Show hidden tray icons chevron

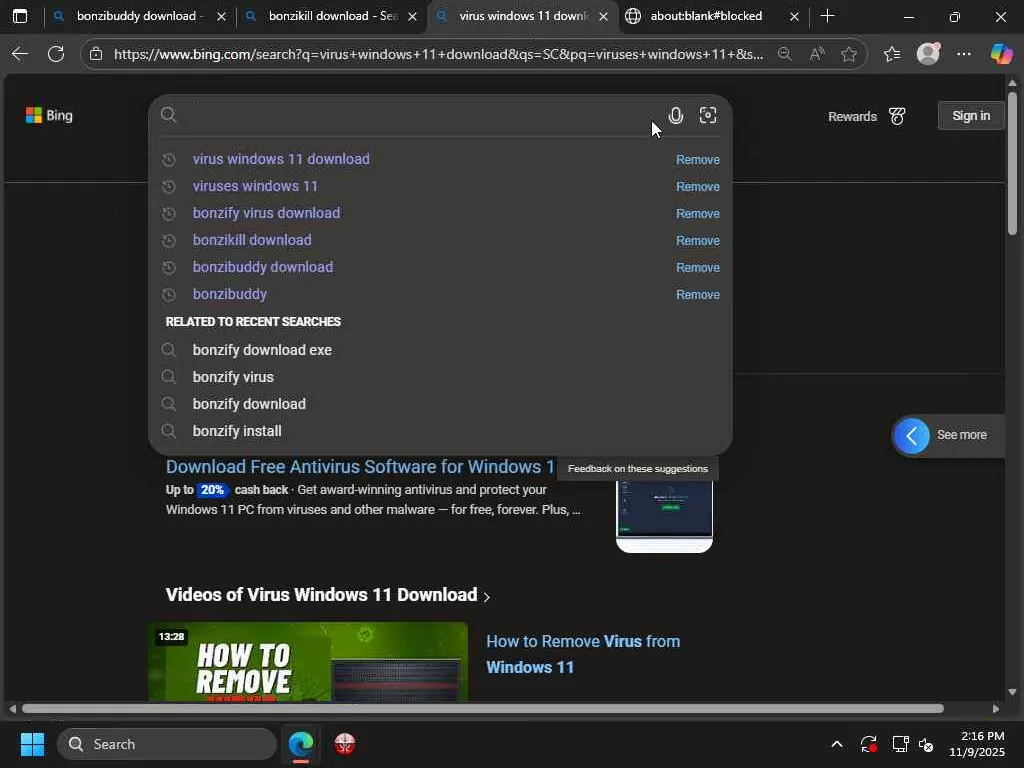(x=837, y=744)
